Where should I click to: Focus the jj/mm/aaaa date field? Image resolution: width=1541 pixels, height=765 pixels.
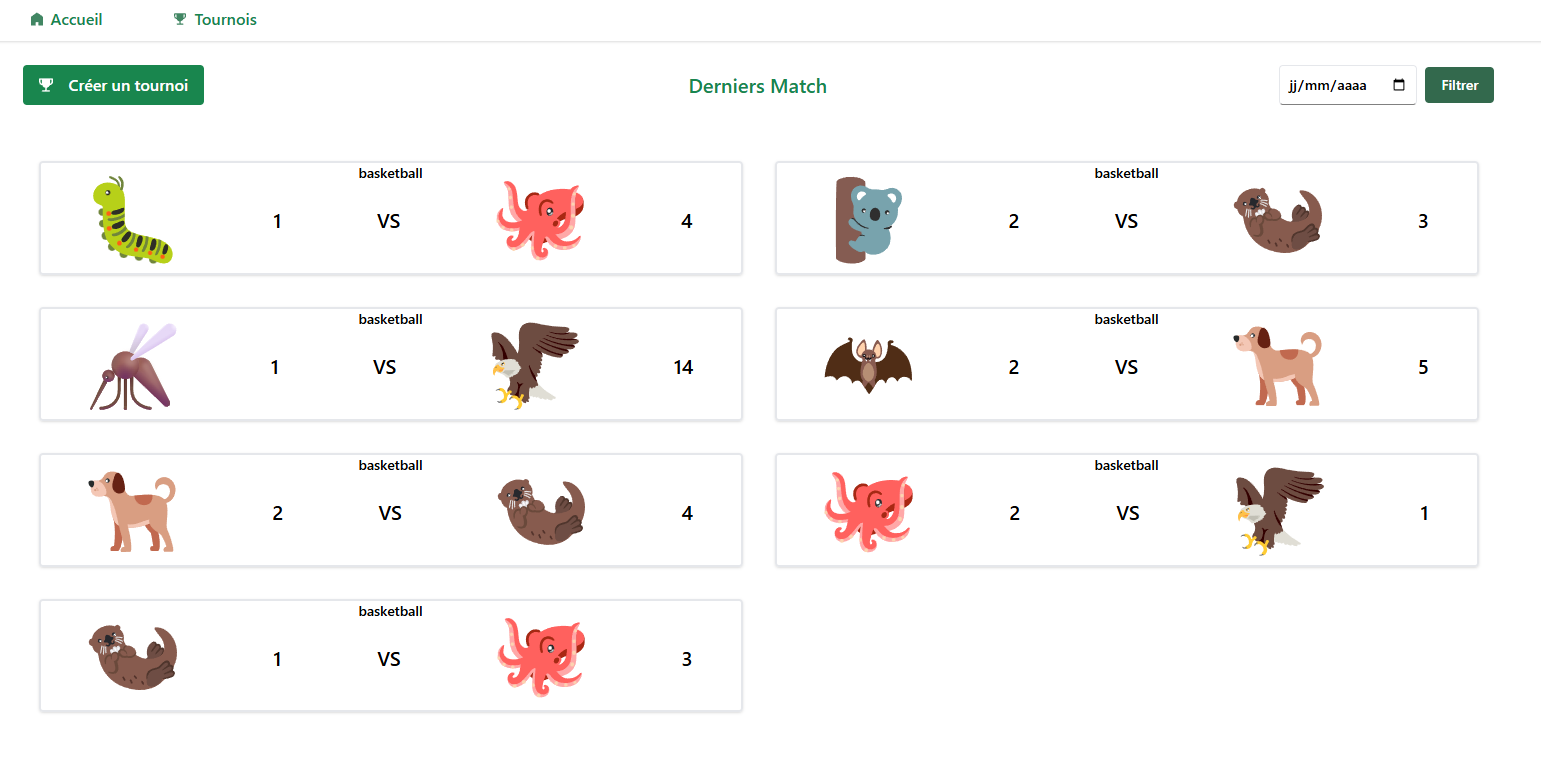pos(1328,86)
